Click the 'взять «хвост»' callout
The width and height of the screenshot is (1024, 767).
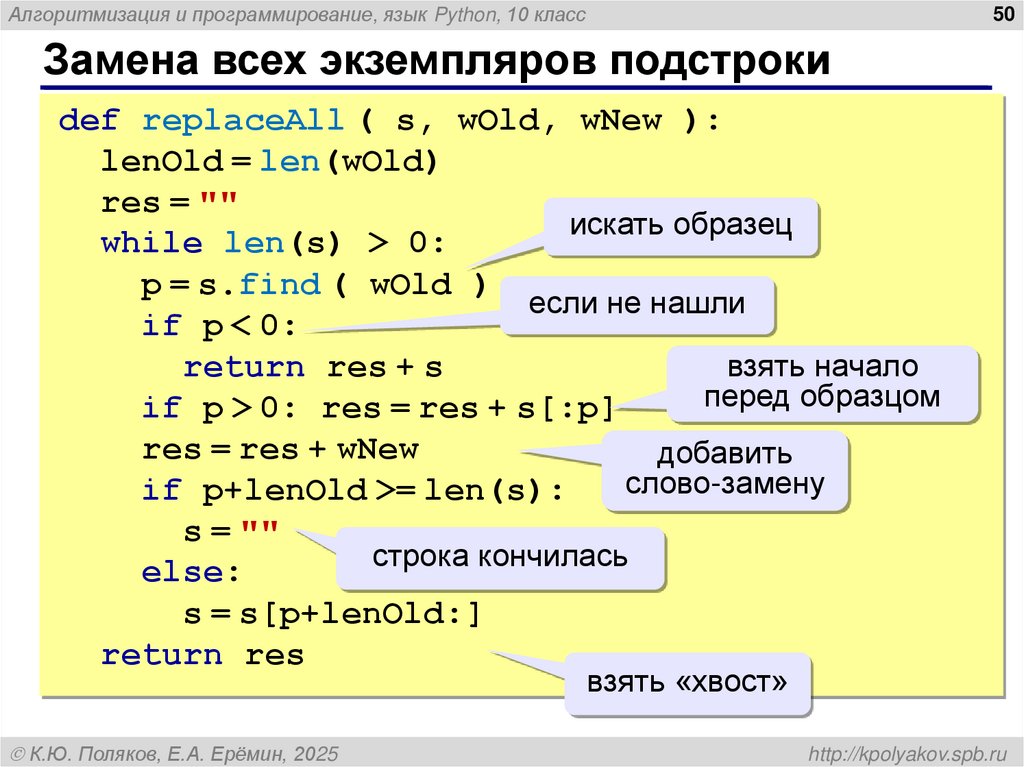pos(687,683)
